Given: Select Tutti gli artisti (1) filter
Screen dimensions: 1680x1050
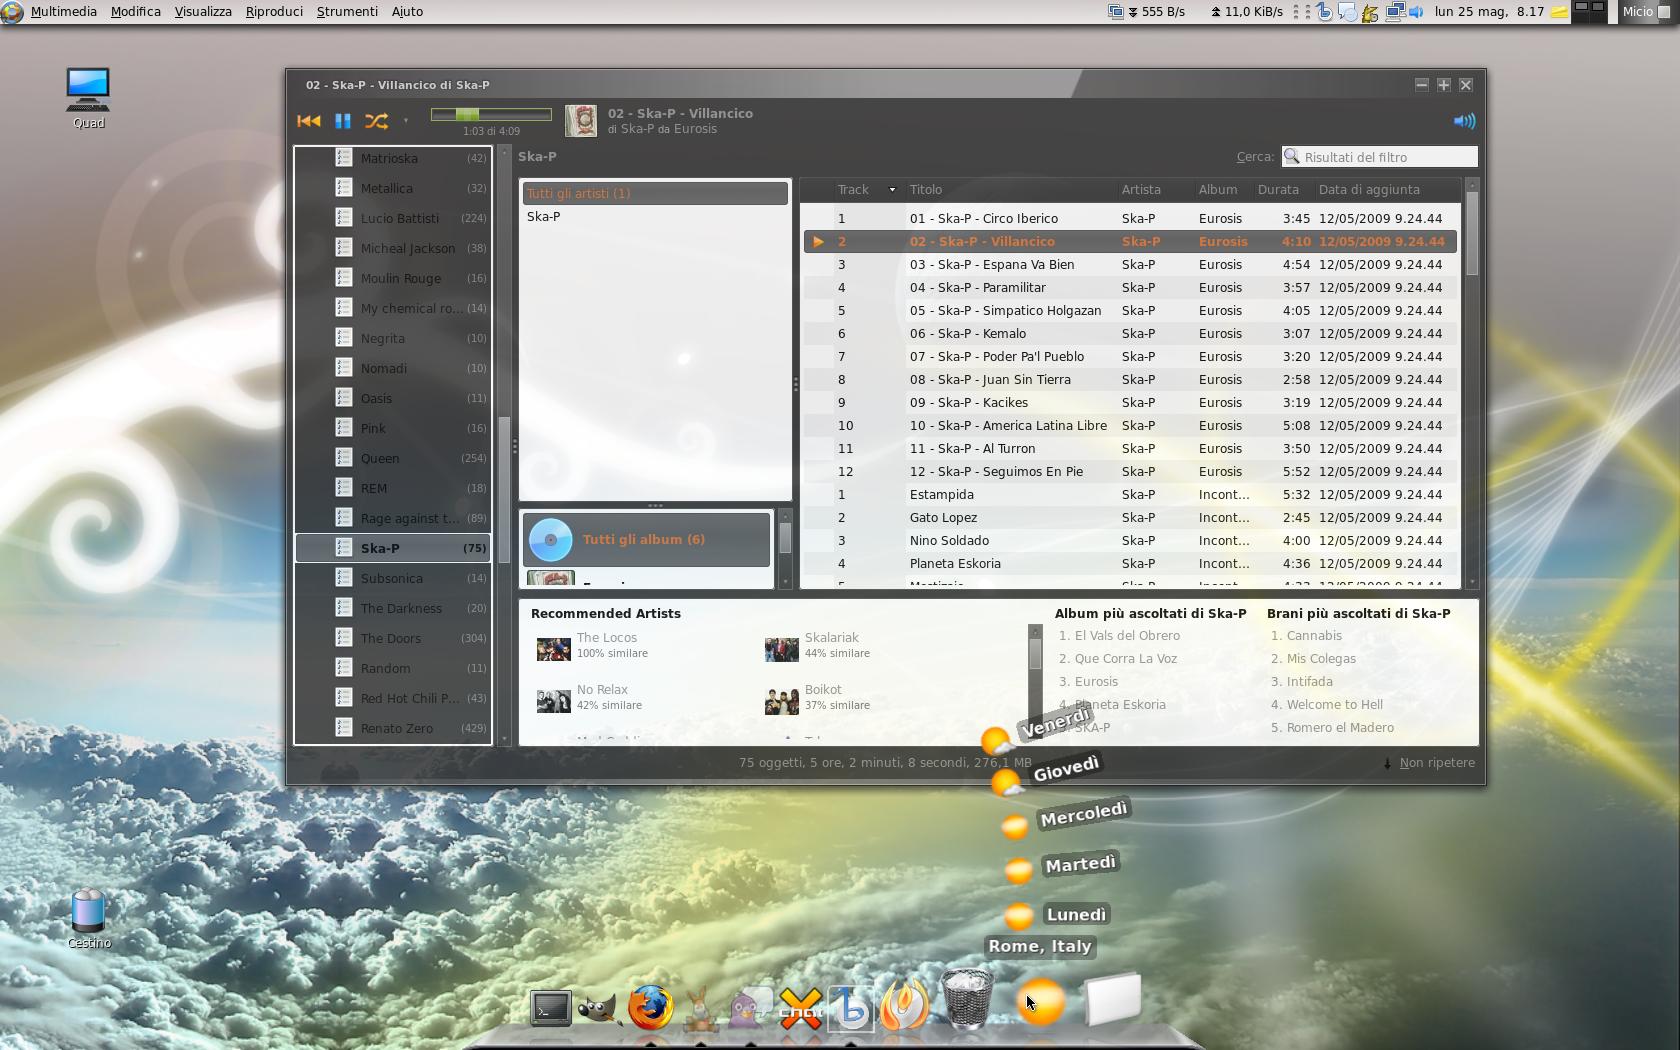Looking at the screenshot, I should pyautogui.click(x=655, y=193).
